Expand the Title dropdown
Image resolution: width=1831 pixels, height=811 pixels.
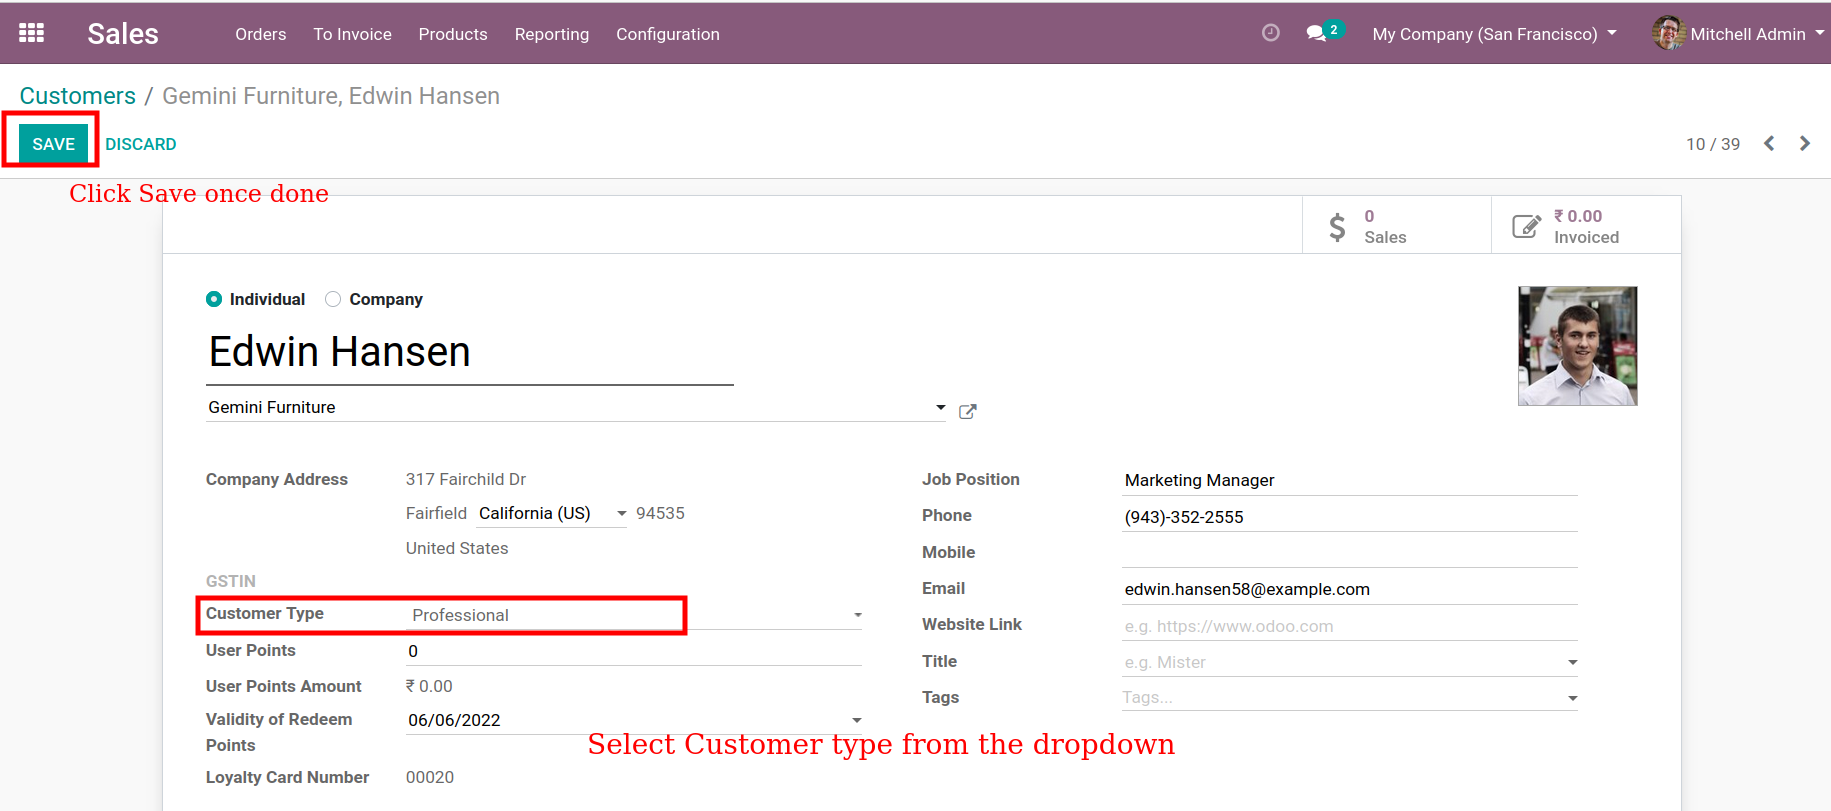(1572, 662)
